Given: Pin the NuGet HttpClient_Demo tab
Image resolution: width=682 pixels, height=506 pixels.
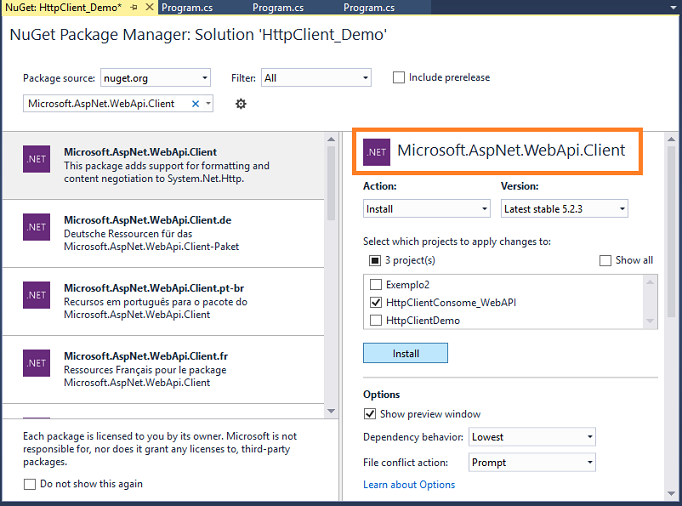Looking at the screenshot, I should pyautogui.click(x=134, y=7).
